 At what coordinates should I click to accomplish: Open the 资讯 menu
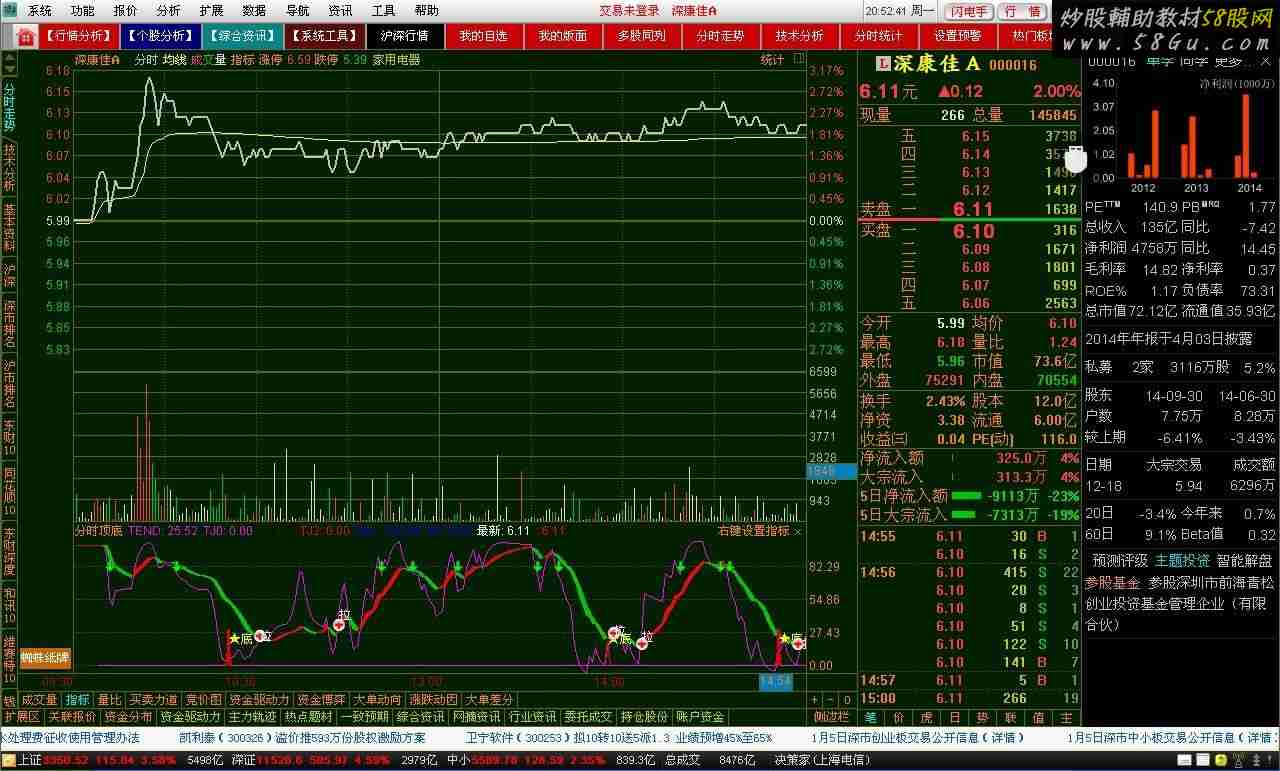pos(341,11)
